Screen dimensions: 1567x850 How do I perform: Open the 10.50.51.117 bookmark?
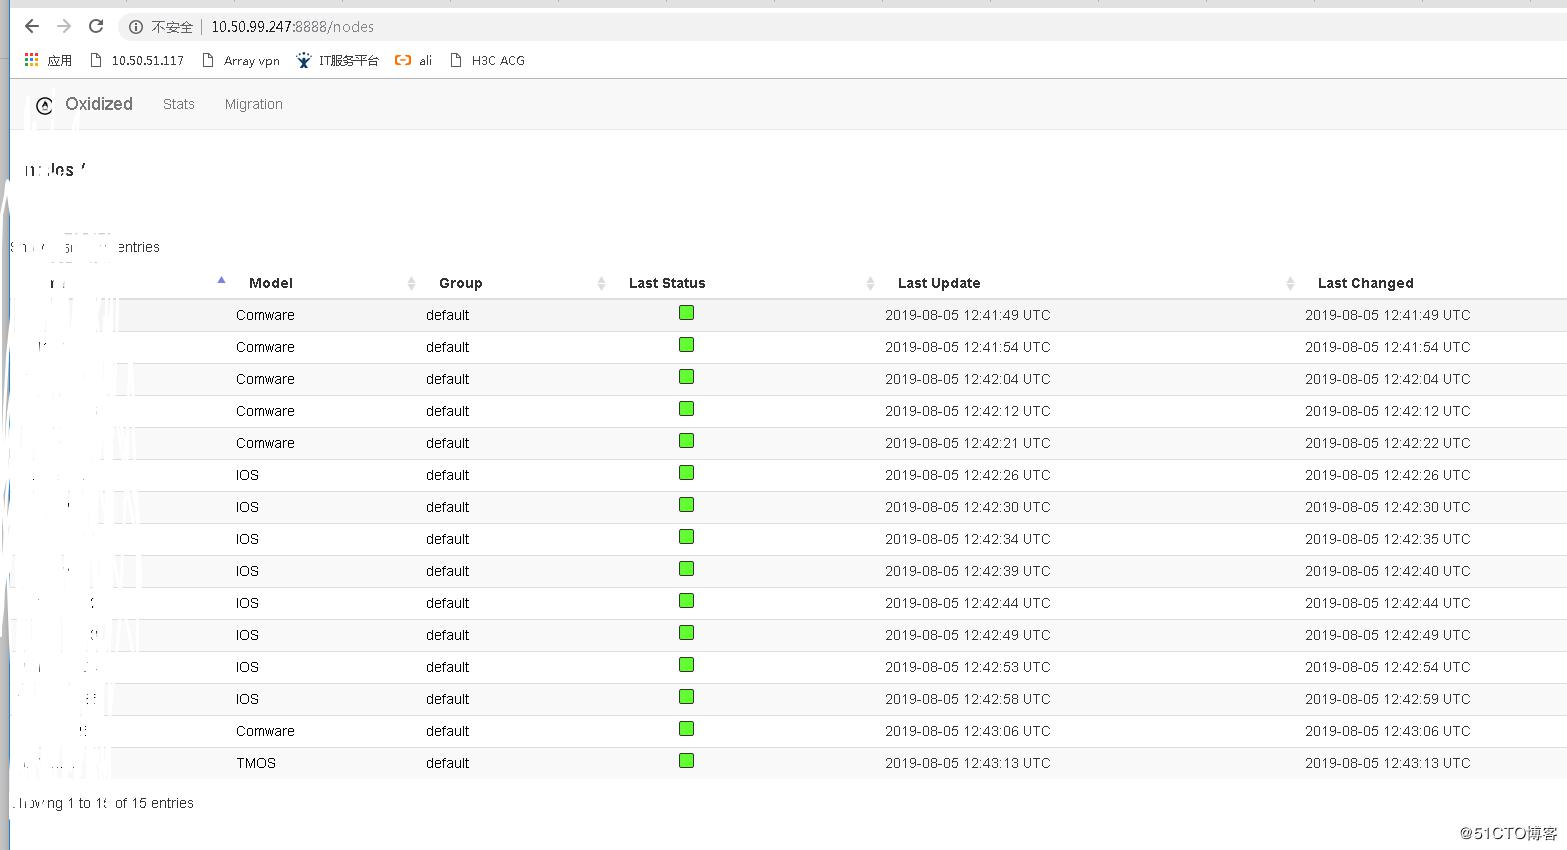pyautogui.click(x=137, y=60)
